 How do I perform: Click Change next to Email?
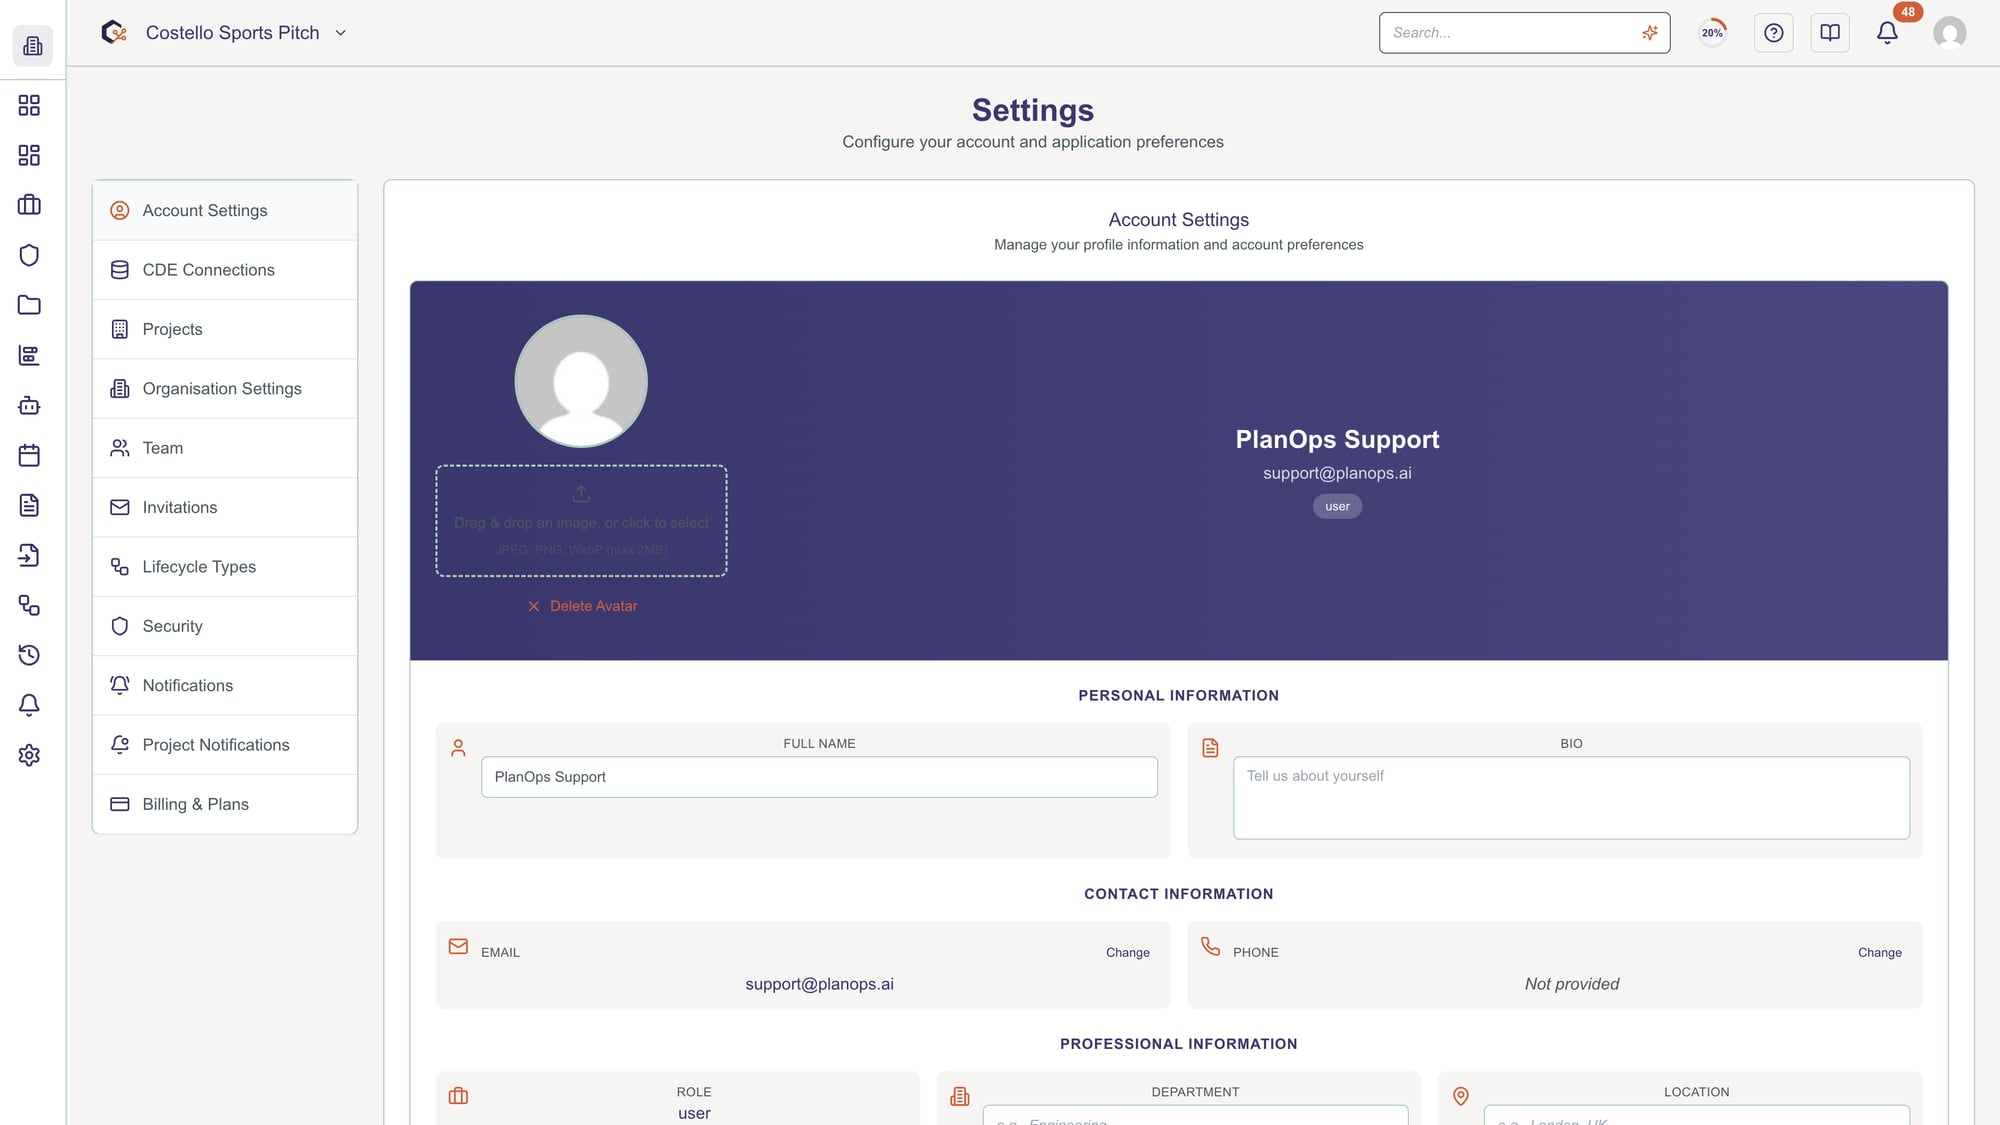1127,952
